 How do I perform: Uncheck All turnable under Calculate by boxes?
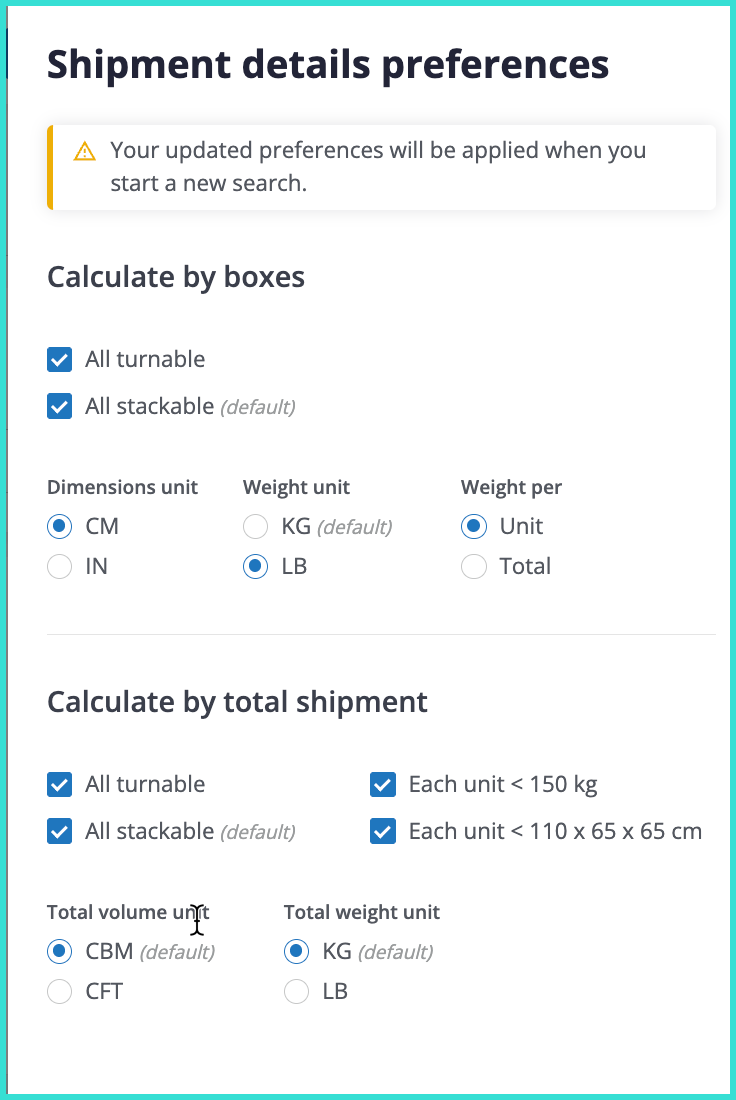60,359
